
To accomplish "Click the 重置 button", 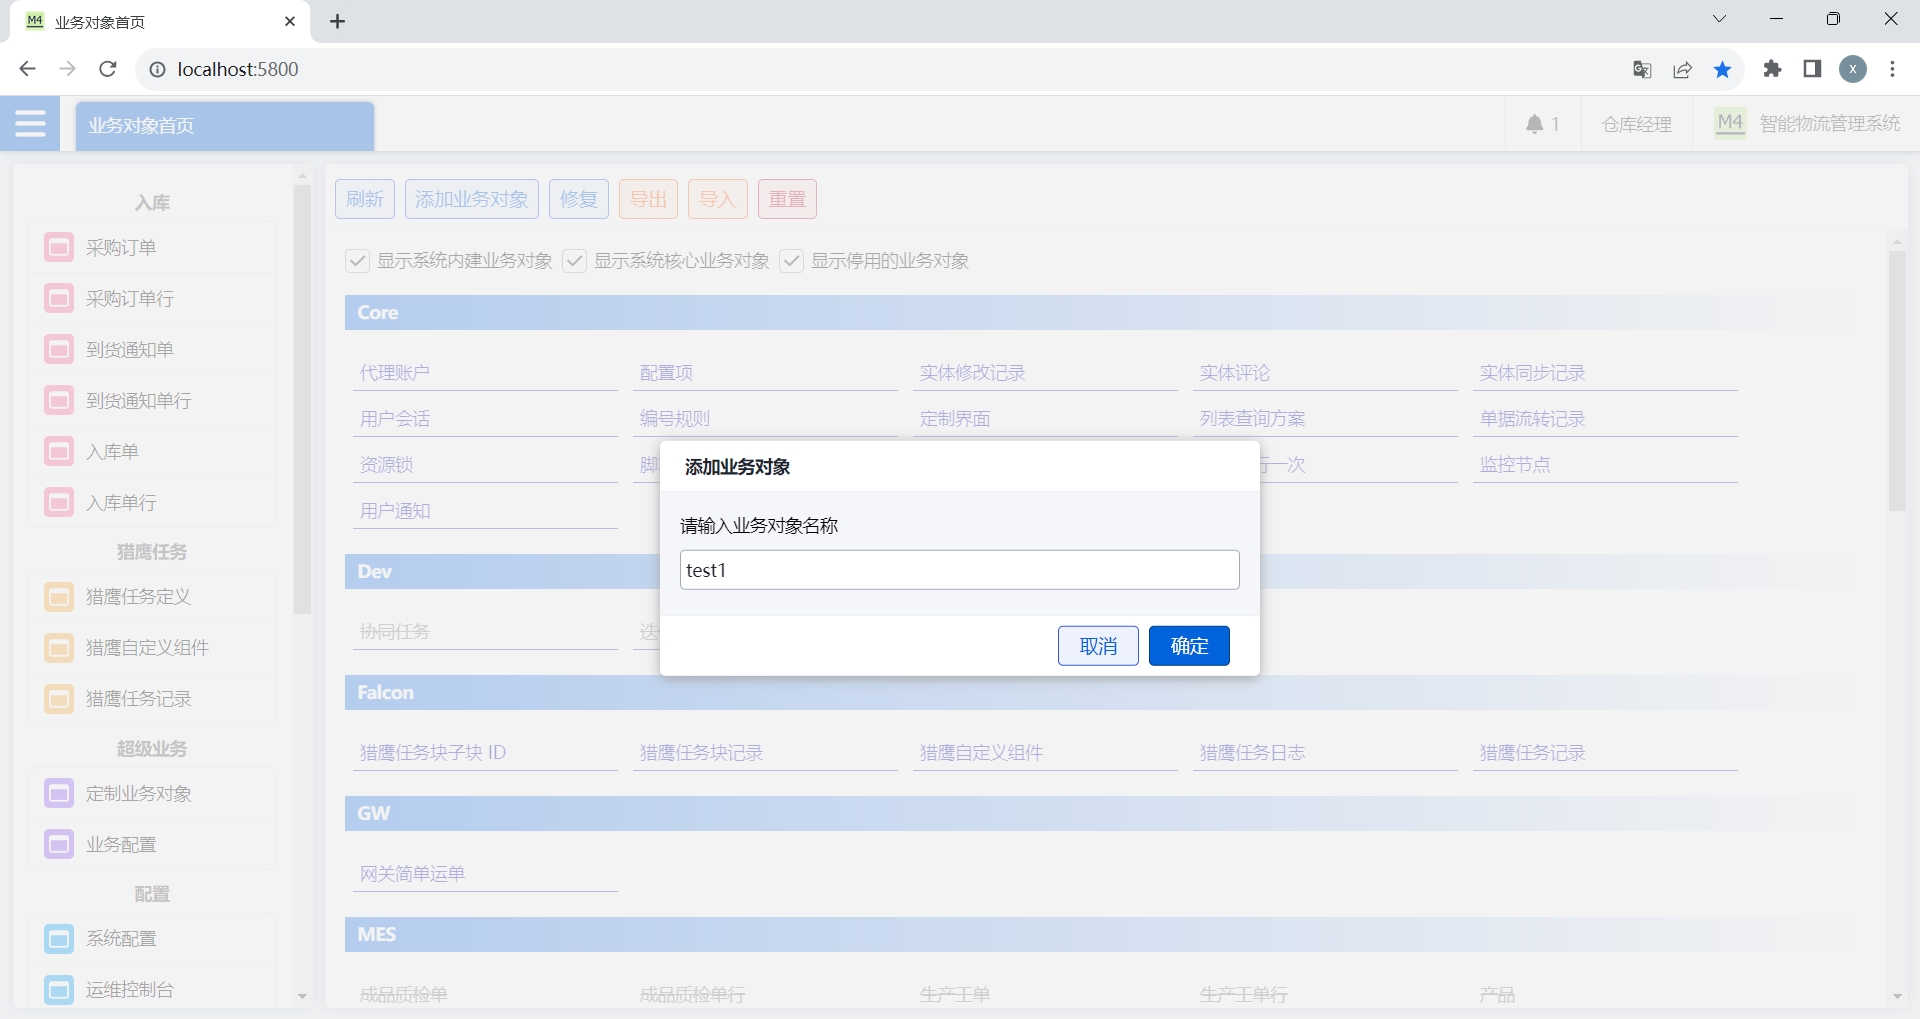I will [787, 199].
